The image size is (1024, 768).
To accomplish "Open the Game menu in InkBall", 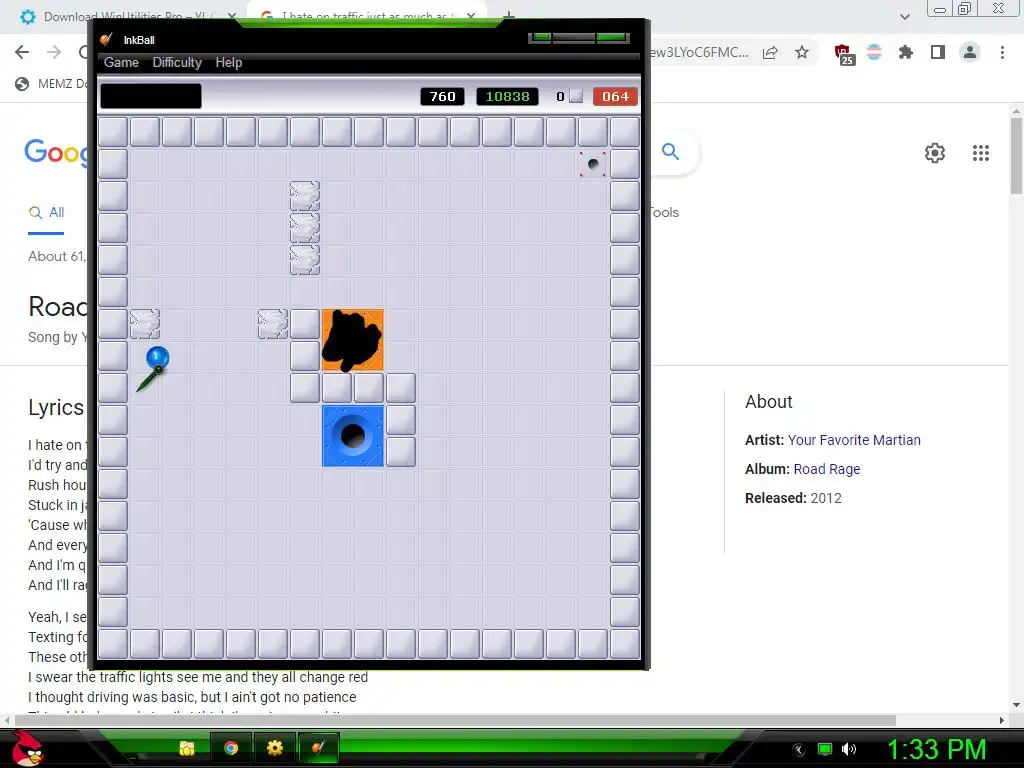I will click(121, 63).
